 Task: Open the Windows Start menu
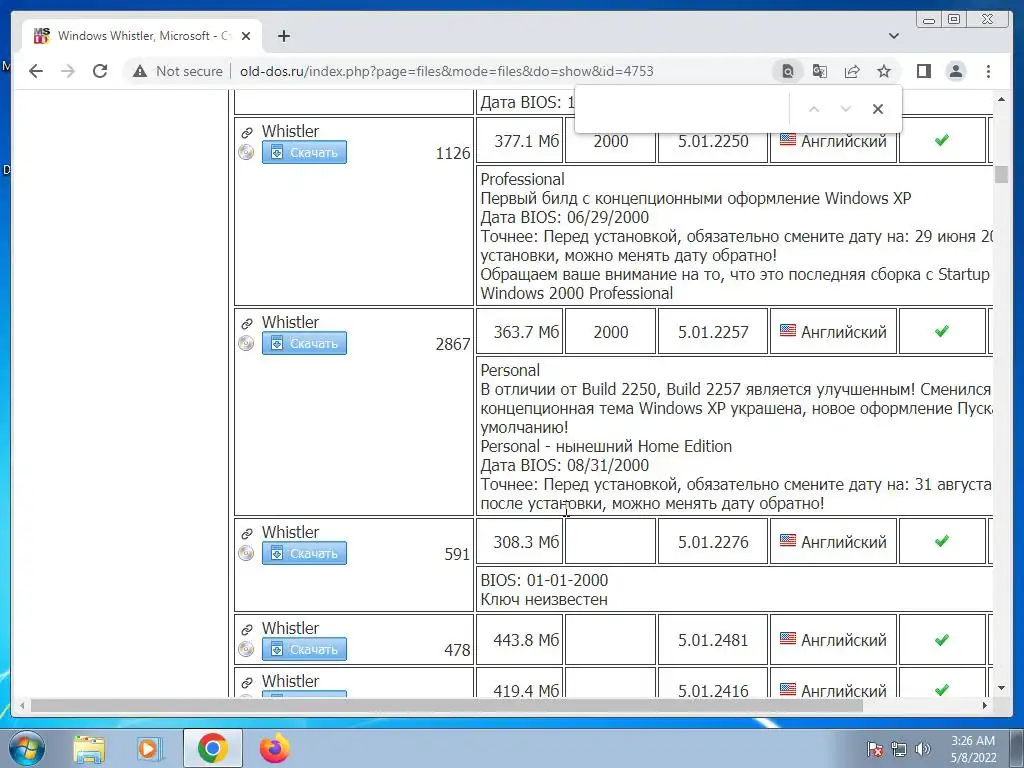[26, 748]
